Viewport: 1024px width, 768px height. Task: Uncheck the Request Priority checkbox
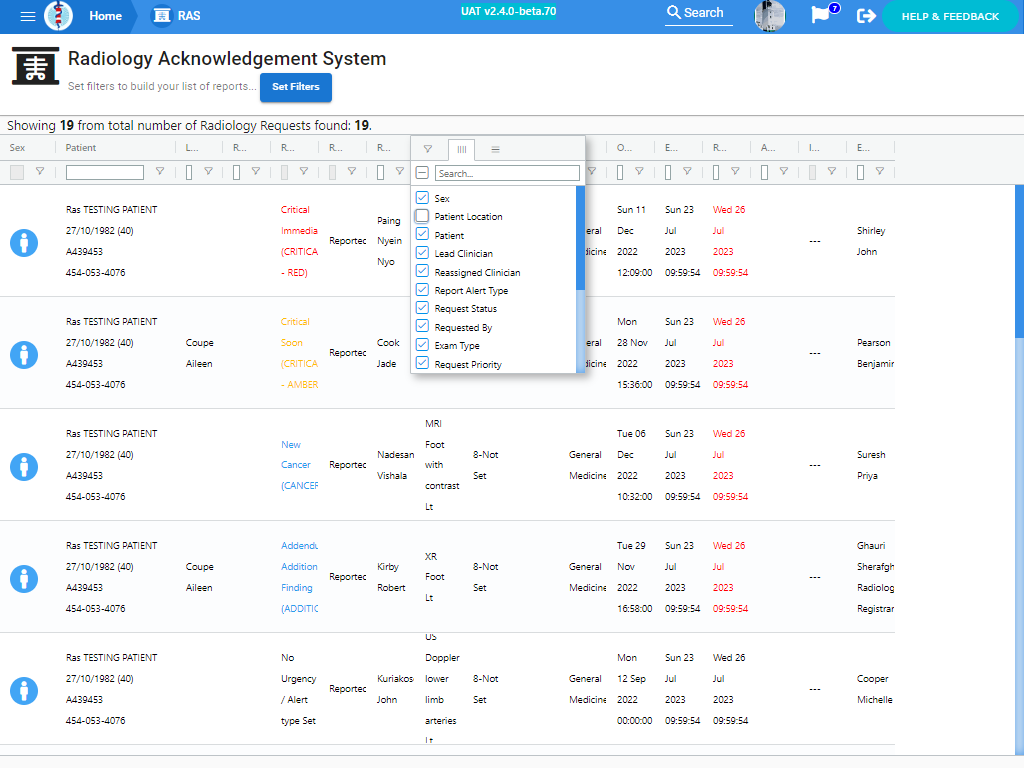click(422, 363)
